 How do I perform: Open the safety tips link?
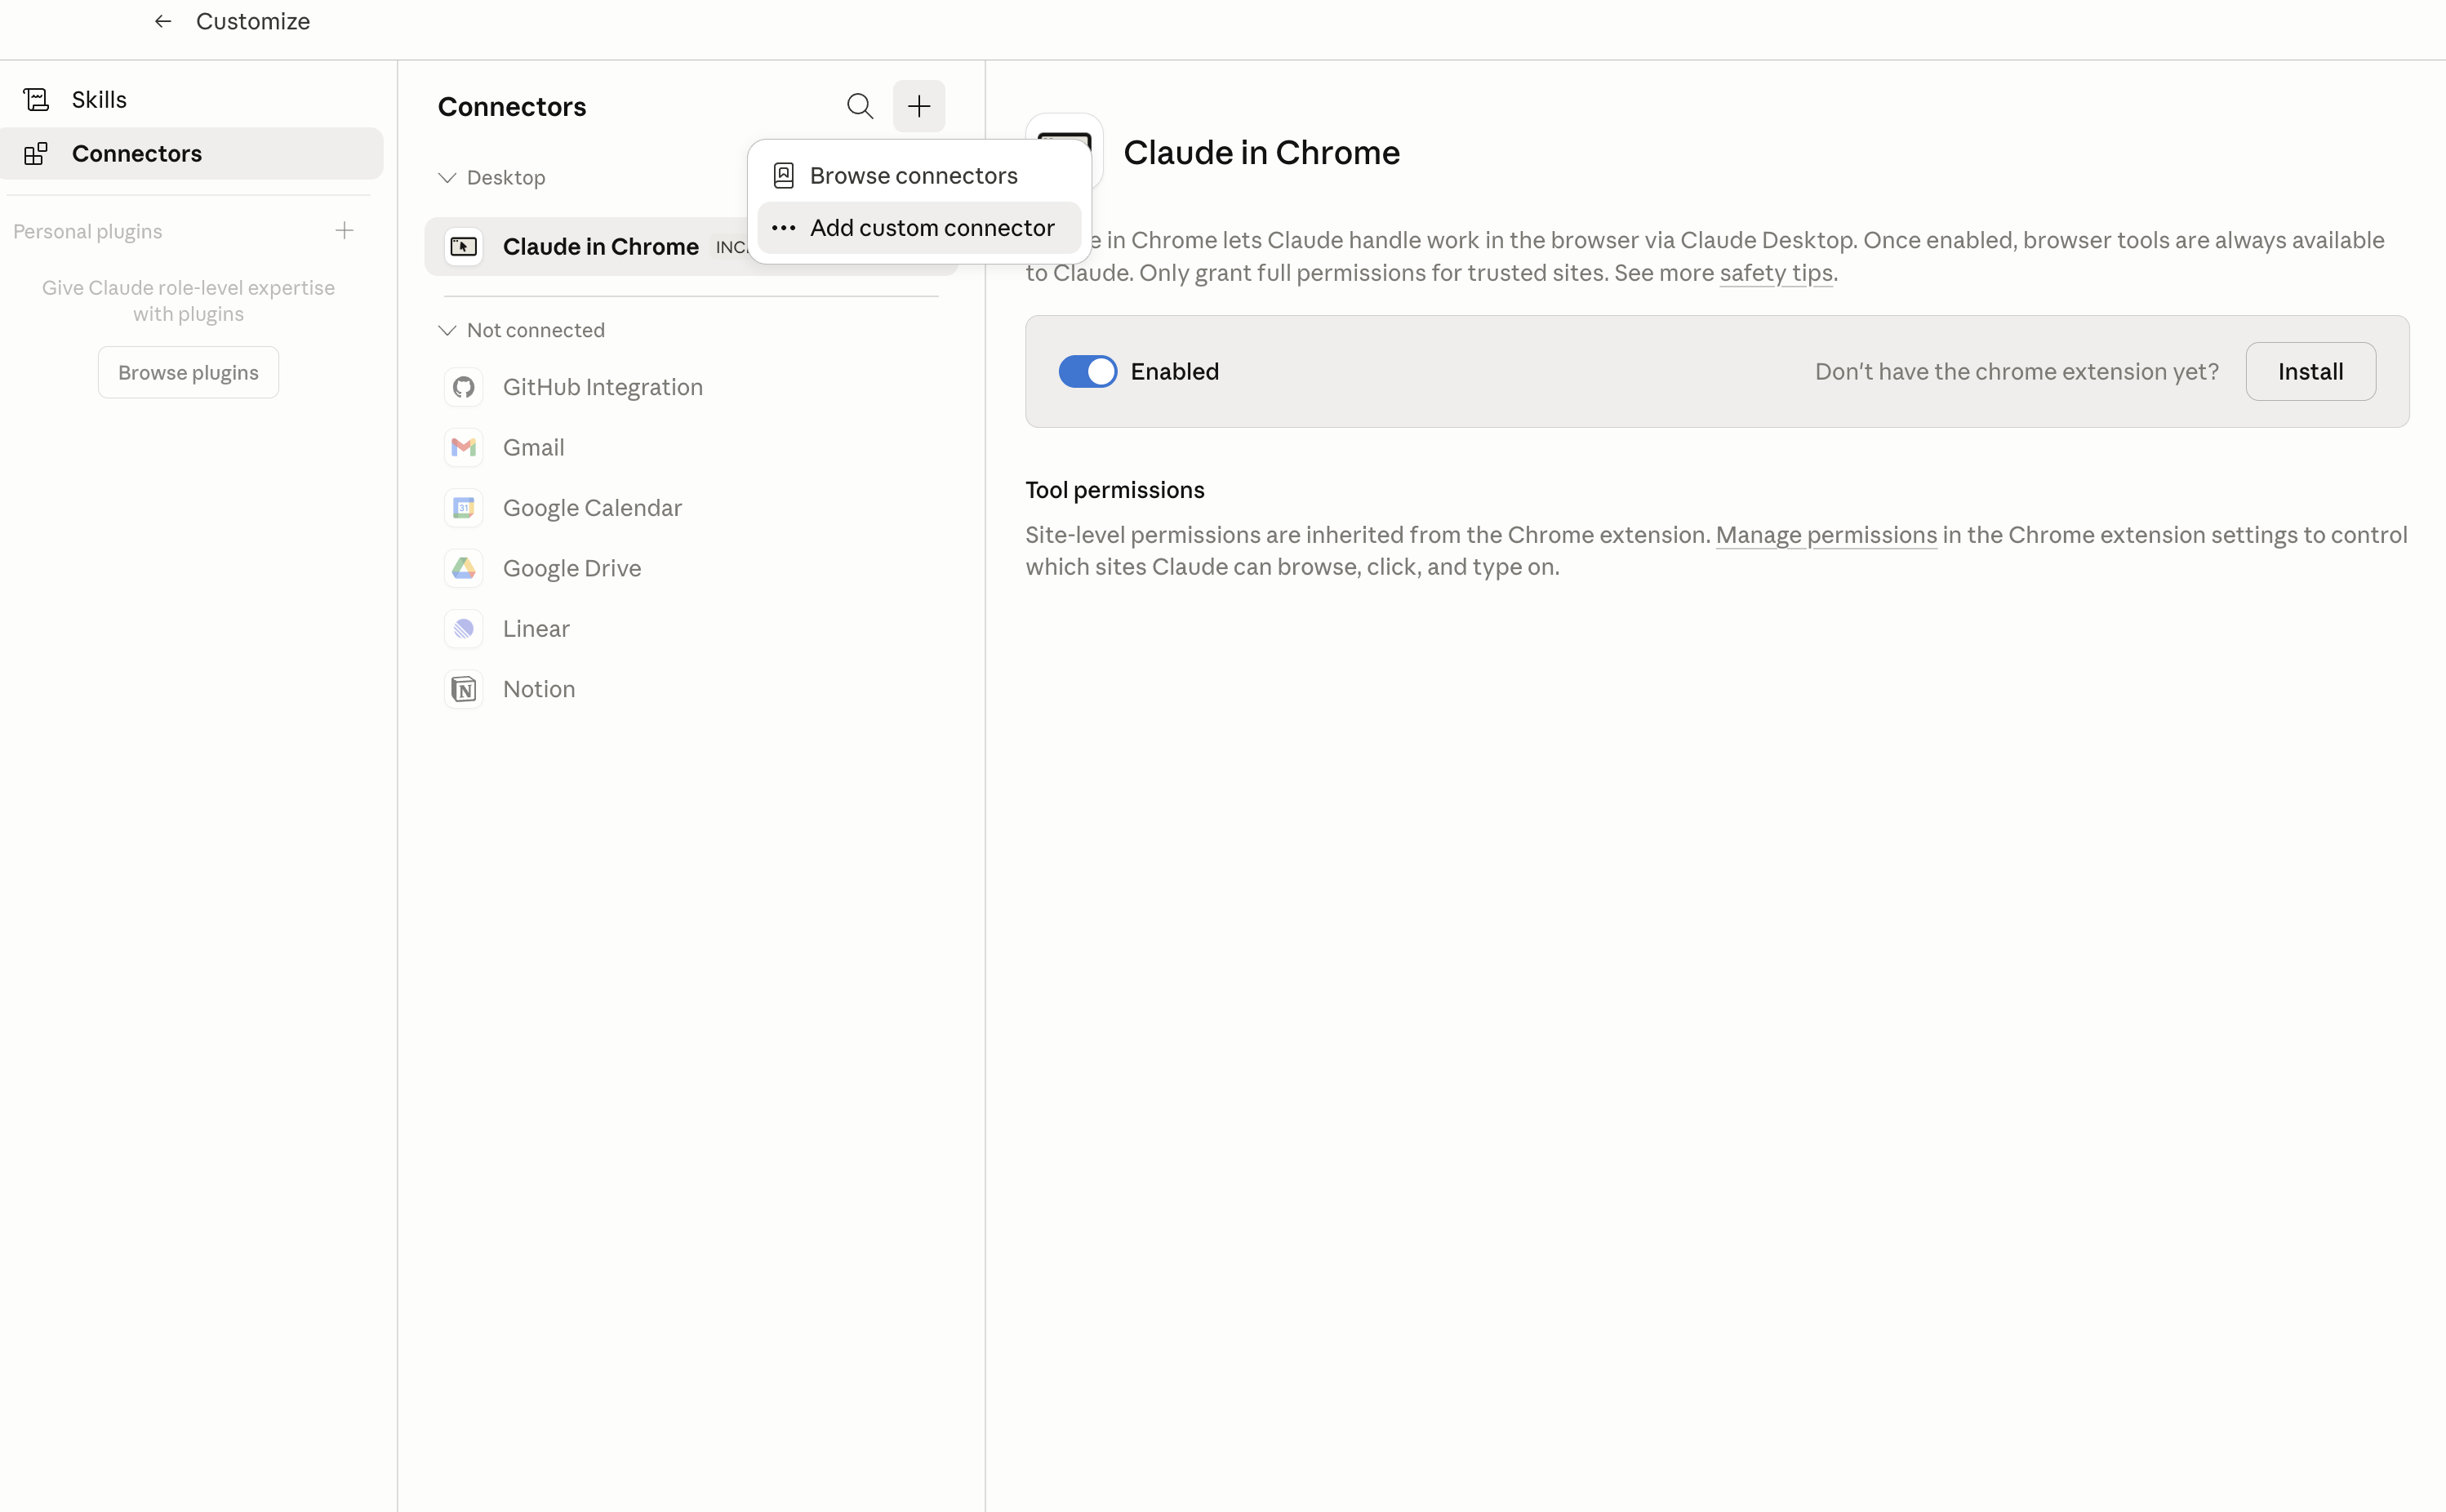(x=1775, y=273)
